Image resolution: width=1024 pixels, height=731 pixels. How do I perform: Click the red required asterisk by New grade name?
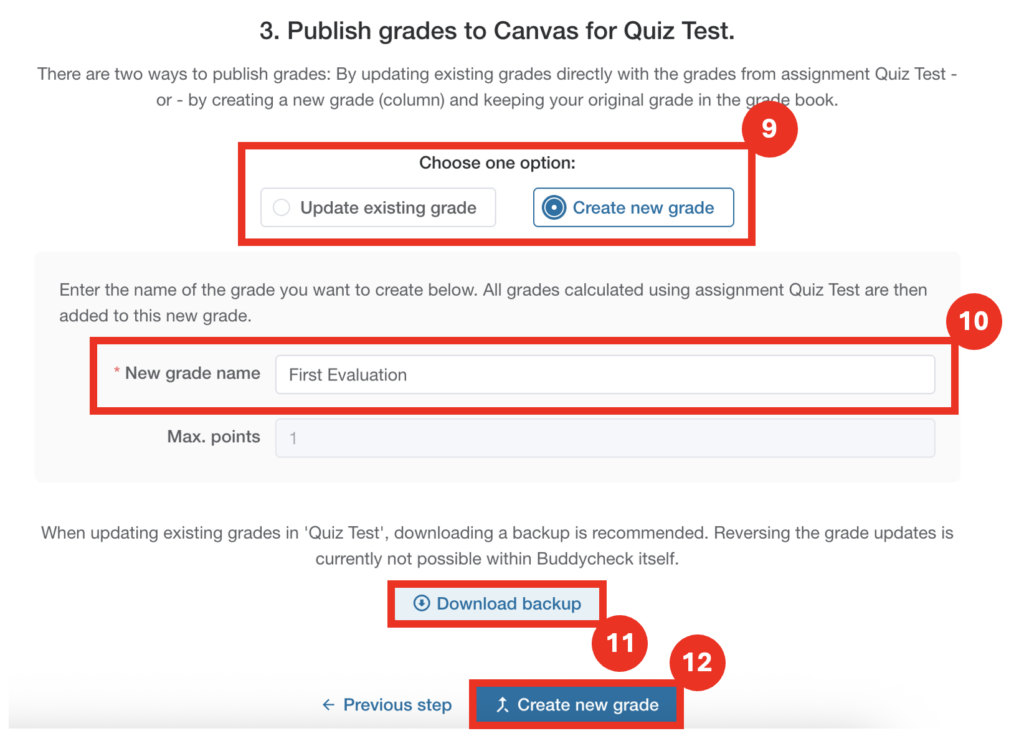point(116,373)
